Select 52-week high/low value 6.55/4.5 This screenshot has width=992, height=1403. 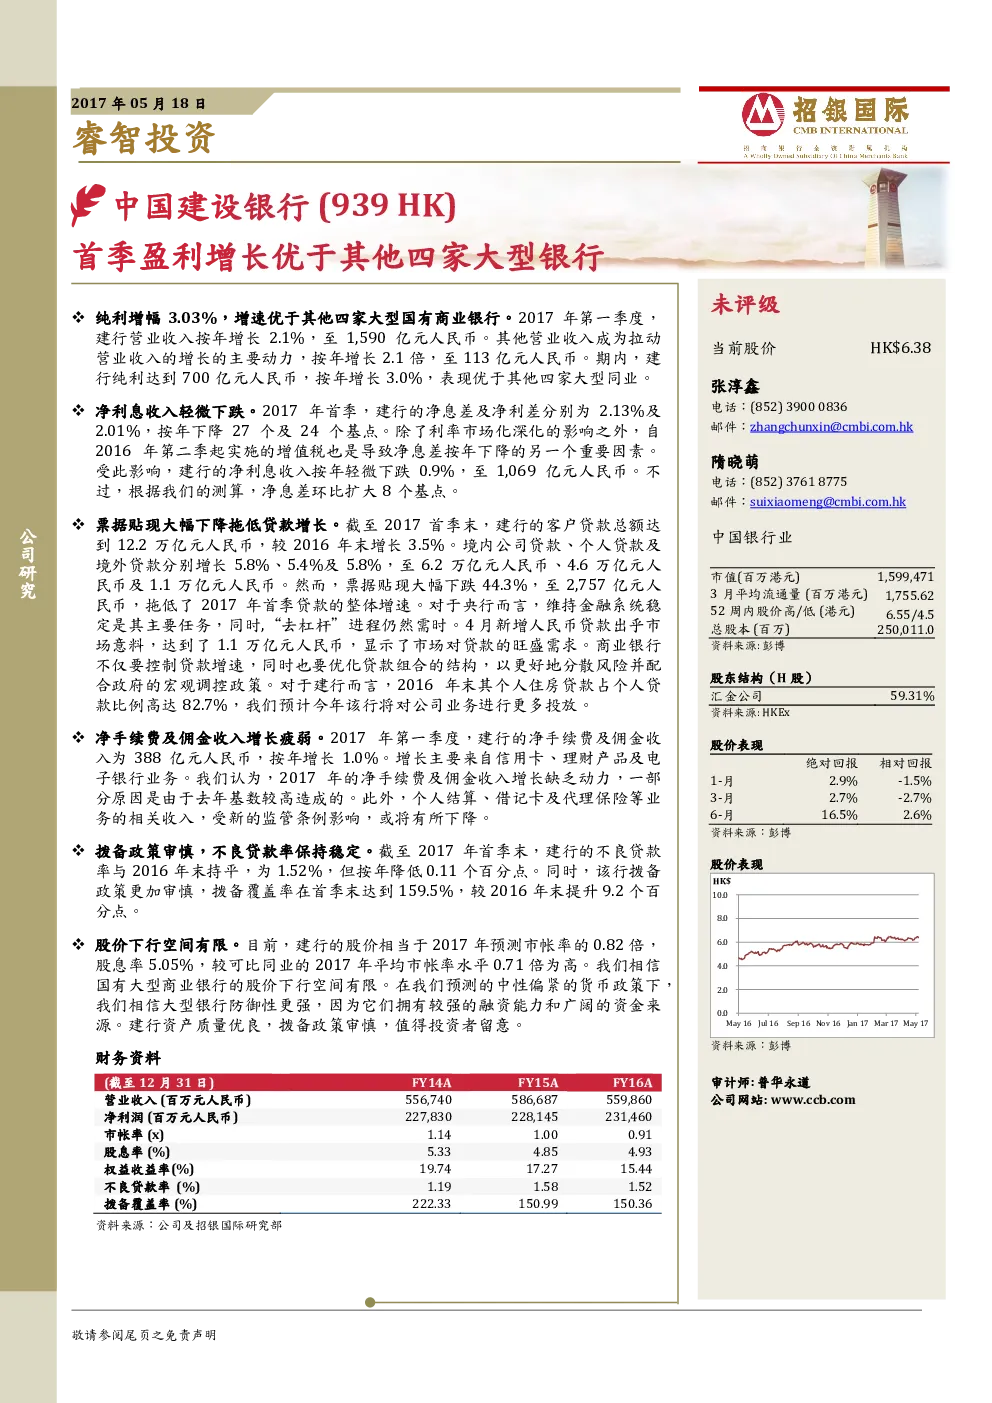coord(910,615)
